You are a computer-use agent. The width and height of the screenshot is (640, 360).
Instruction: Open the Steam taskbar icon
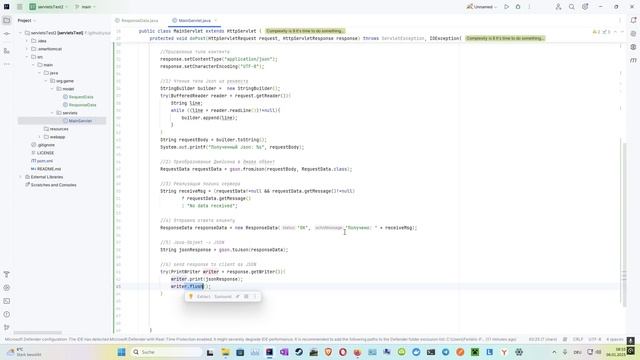pyautogui.click(x=299, y=352)
